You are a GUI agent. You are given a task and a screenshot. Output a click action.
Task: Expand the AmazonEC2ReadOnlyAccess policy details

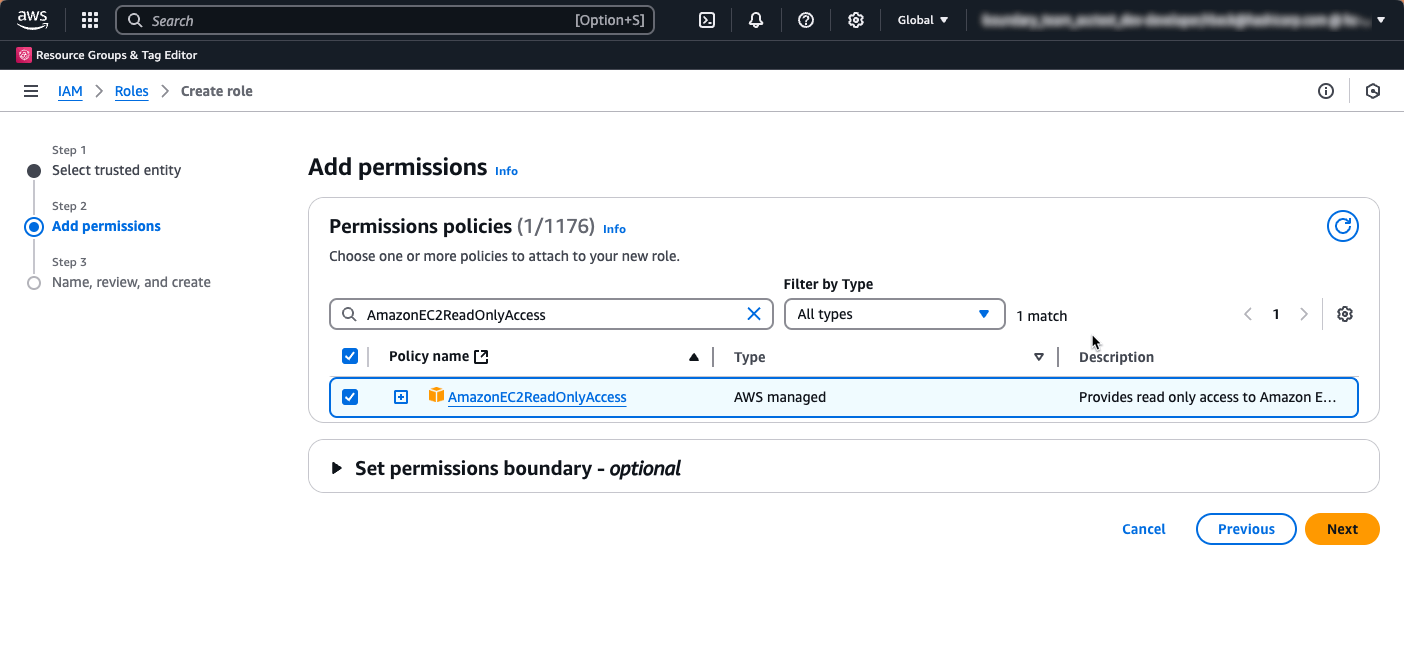tap(401, 397)
